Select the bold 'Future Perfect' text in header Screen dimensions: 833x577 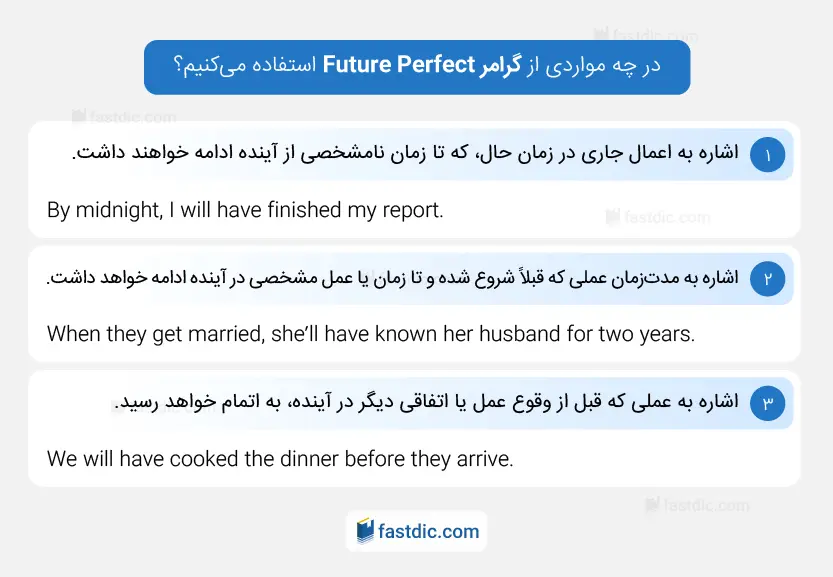click(x=398, y=64)
